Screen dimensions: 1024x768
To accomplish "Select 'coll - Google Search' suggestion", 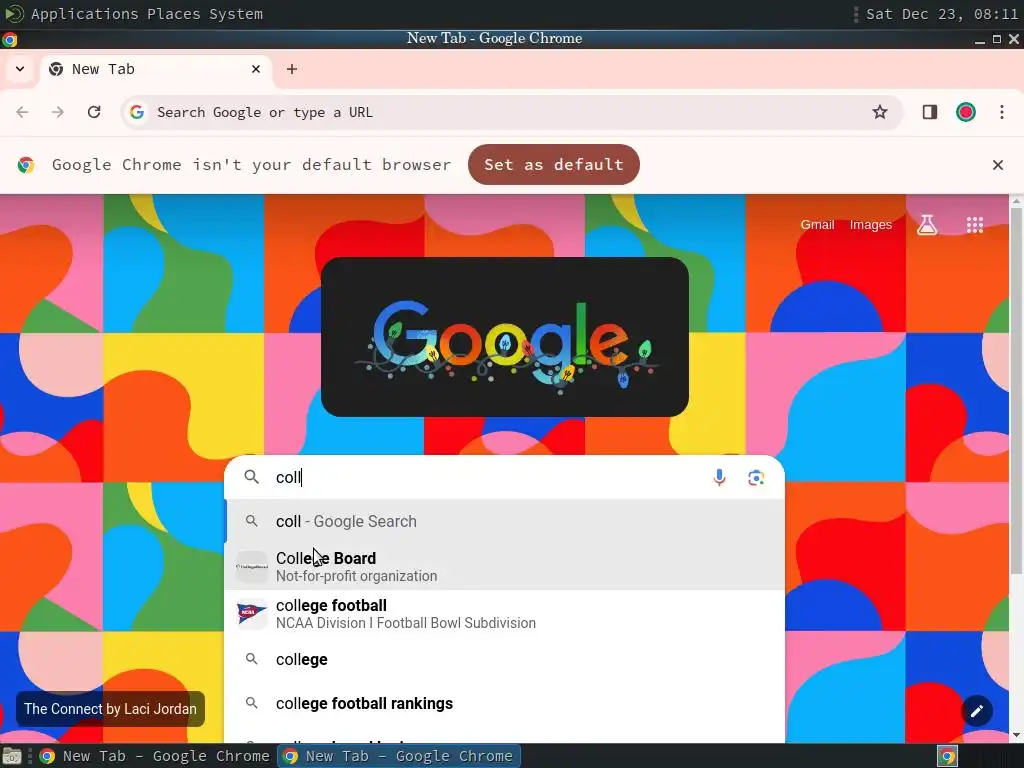I will [x=504, y=521].
